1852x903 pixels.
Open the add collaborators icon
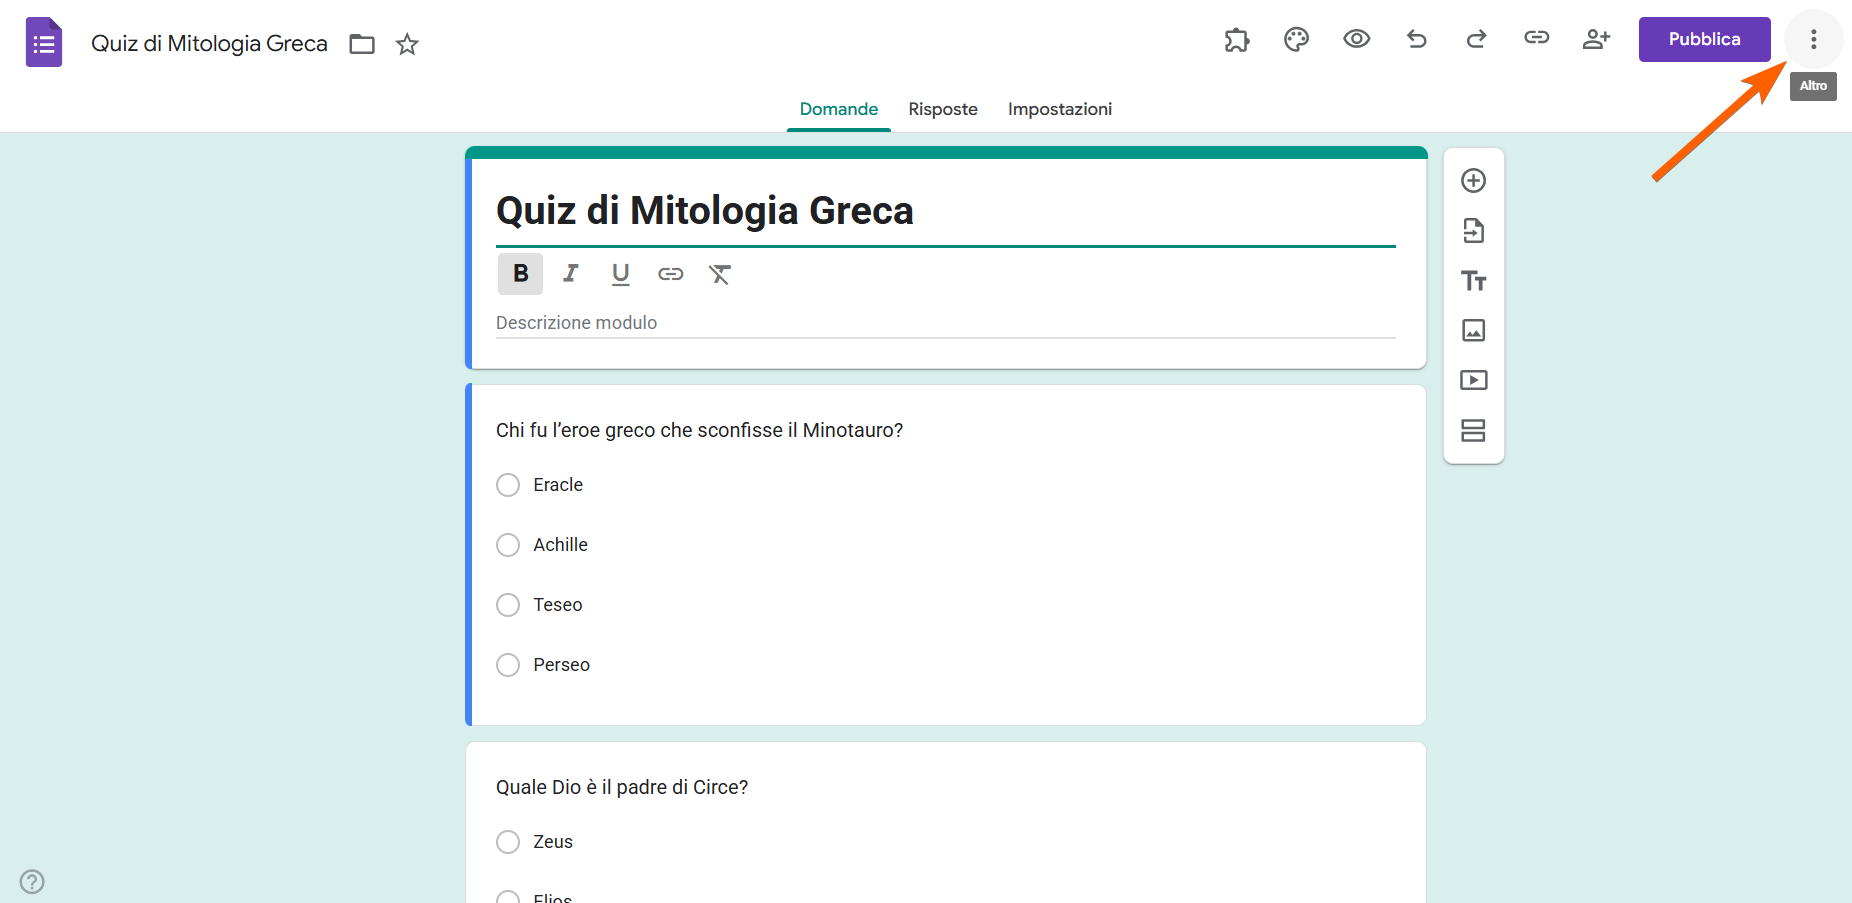[1596, 40]
